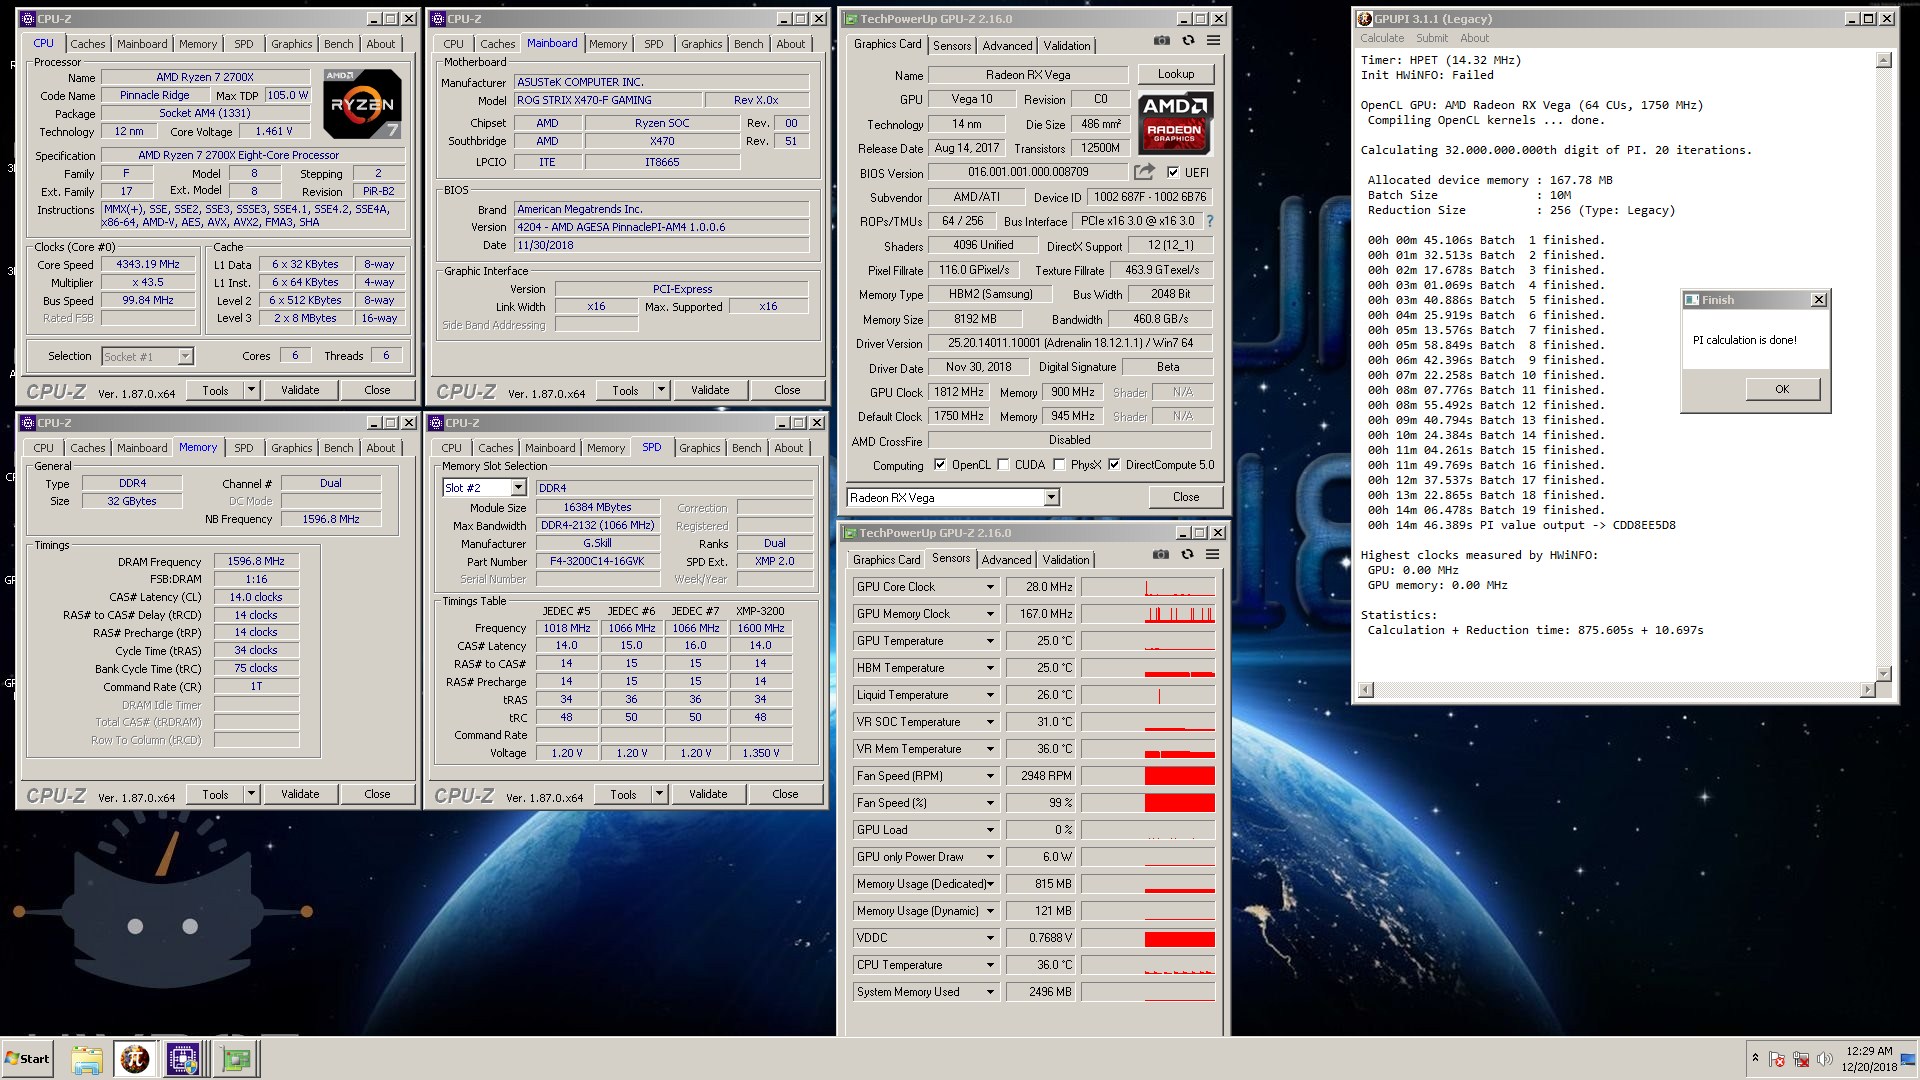The width and height of the screenshot is (1920, 1080).
Task: Click the VR Mem Temperature sensor graph
Action: click(1148, 749)
